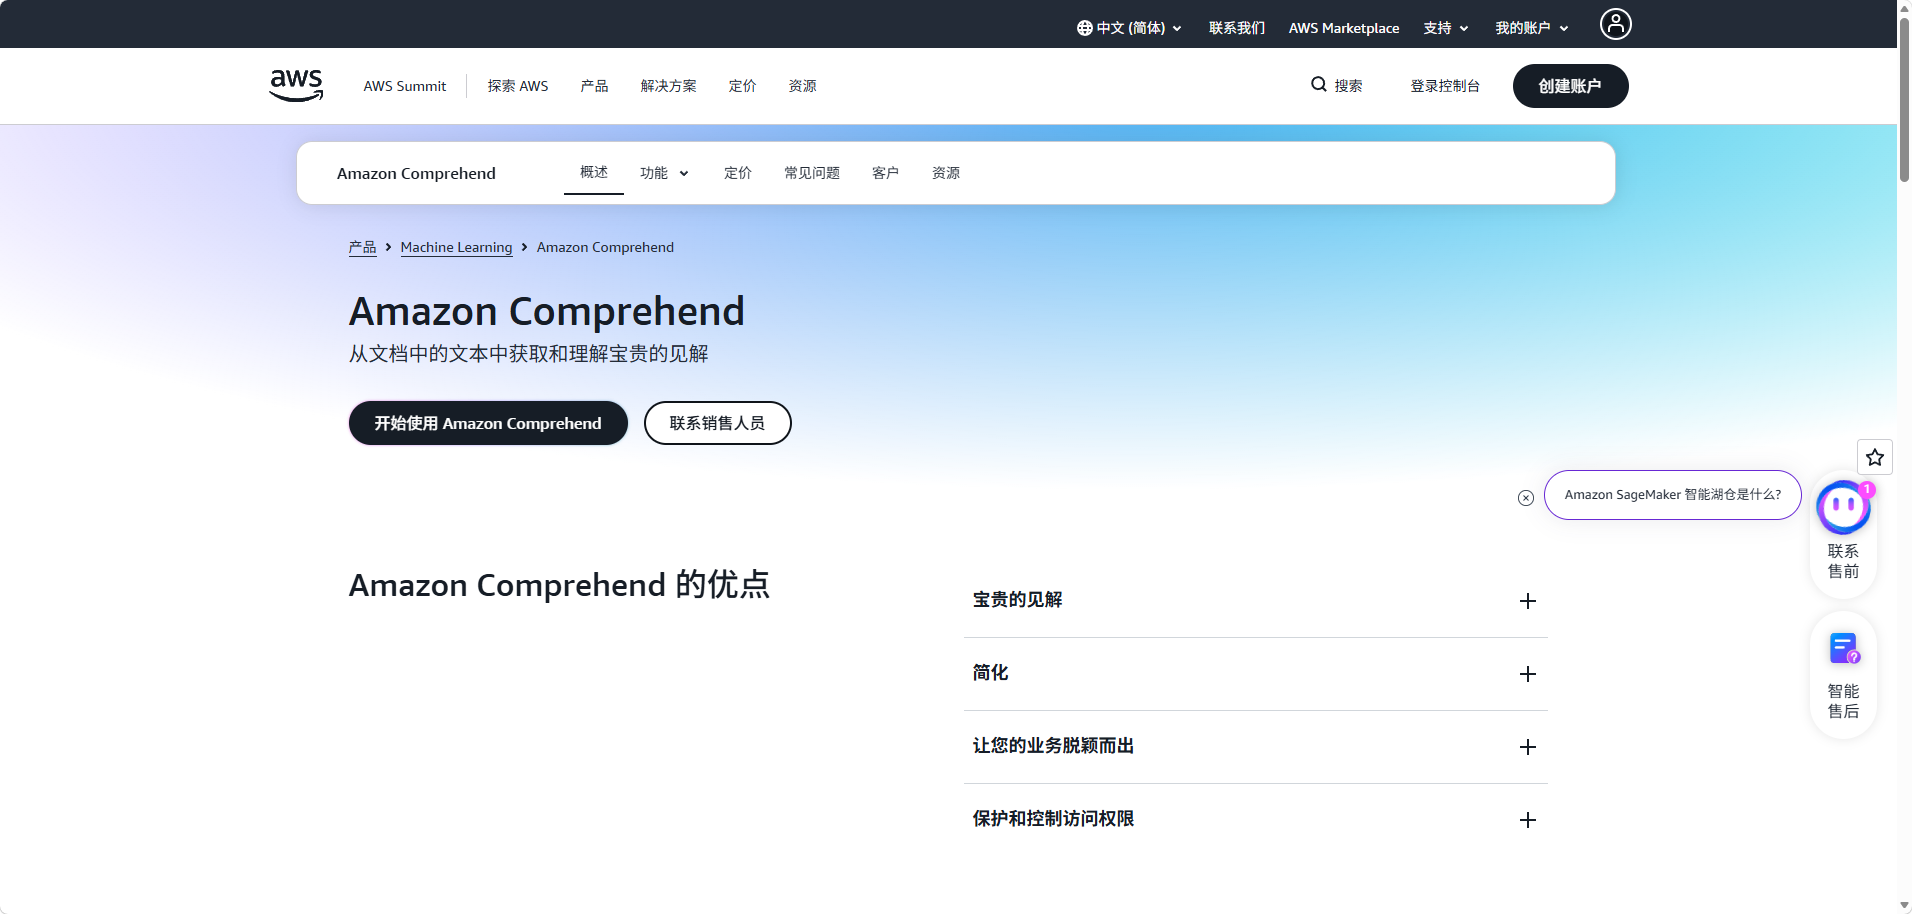Open the 我的账户 dropdown menu

pyautogui.click(x=1532, y=28)
